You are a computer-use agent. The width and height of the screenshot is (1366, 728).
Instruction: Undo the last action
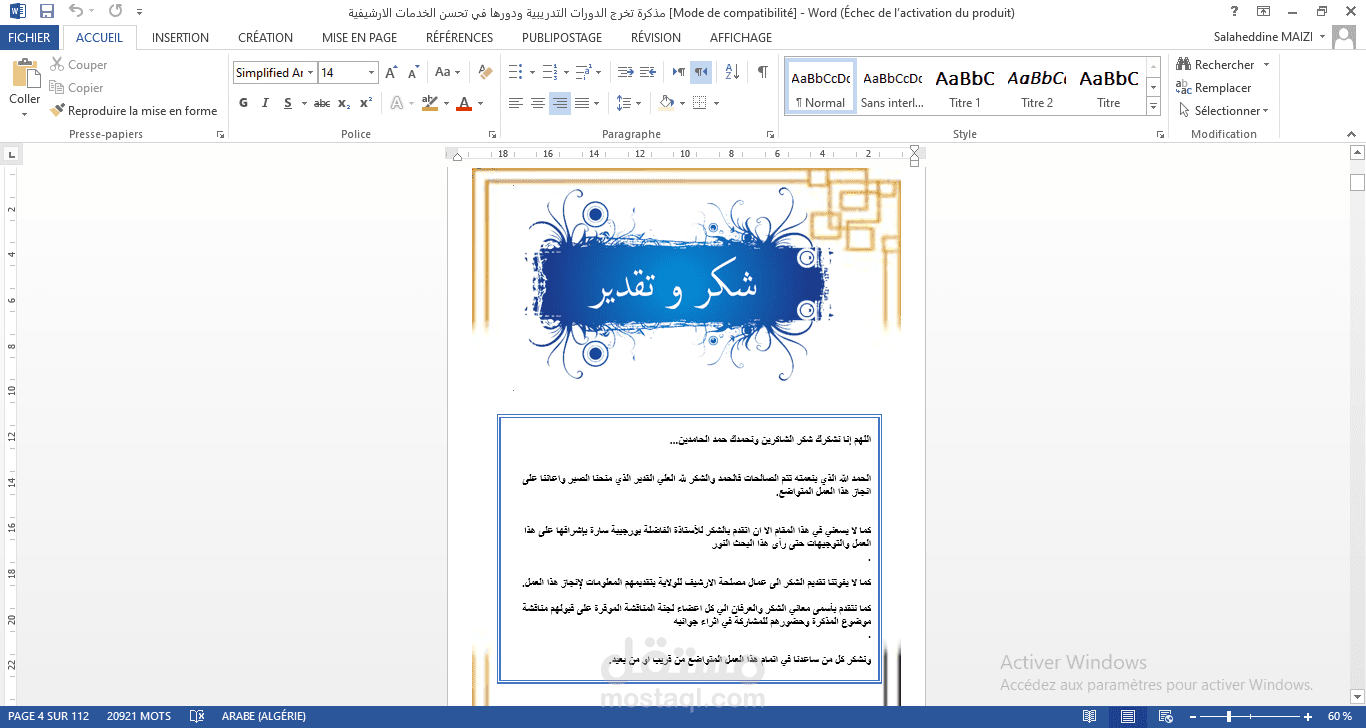coord(77,12)
